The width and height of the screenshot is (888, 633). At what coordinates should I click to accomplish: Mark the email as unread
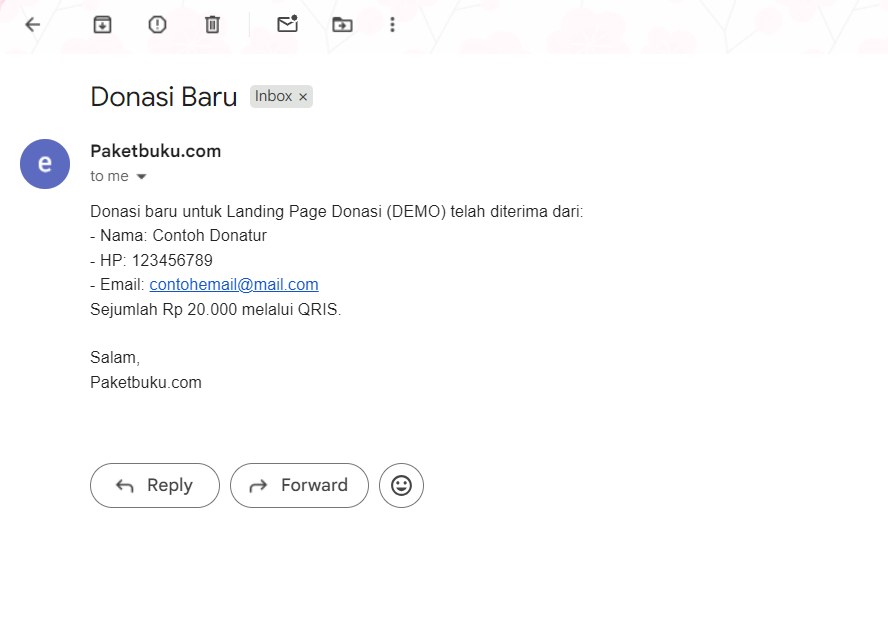pyautogui.click(x=288, y=25)
